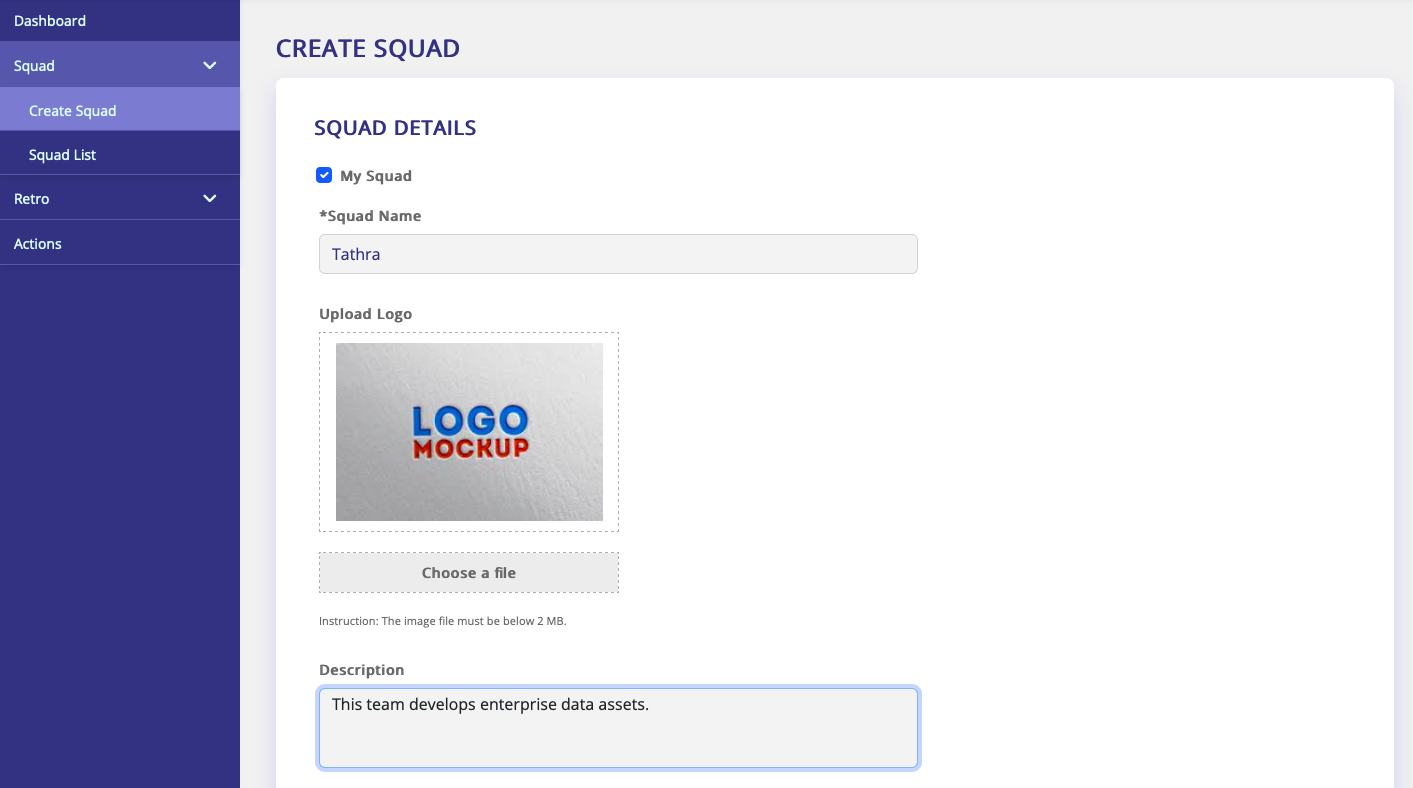Go to the Actions section
Screen dimensions: 1413x788
tap(37, 242)
